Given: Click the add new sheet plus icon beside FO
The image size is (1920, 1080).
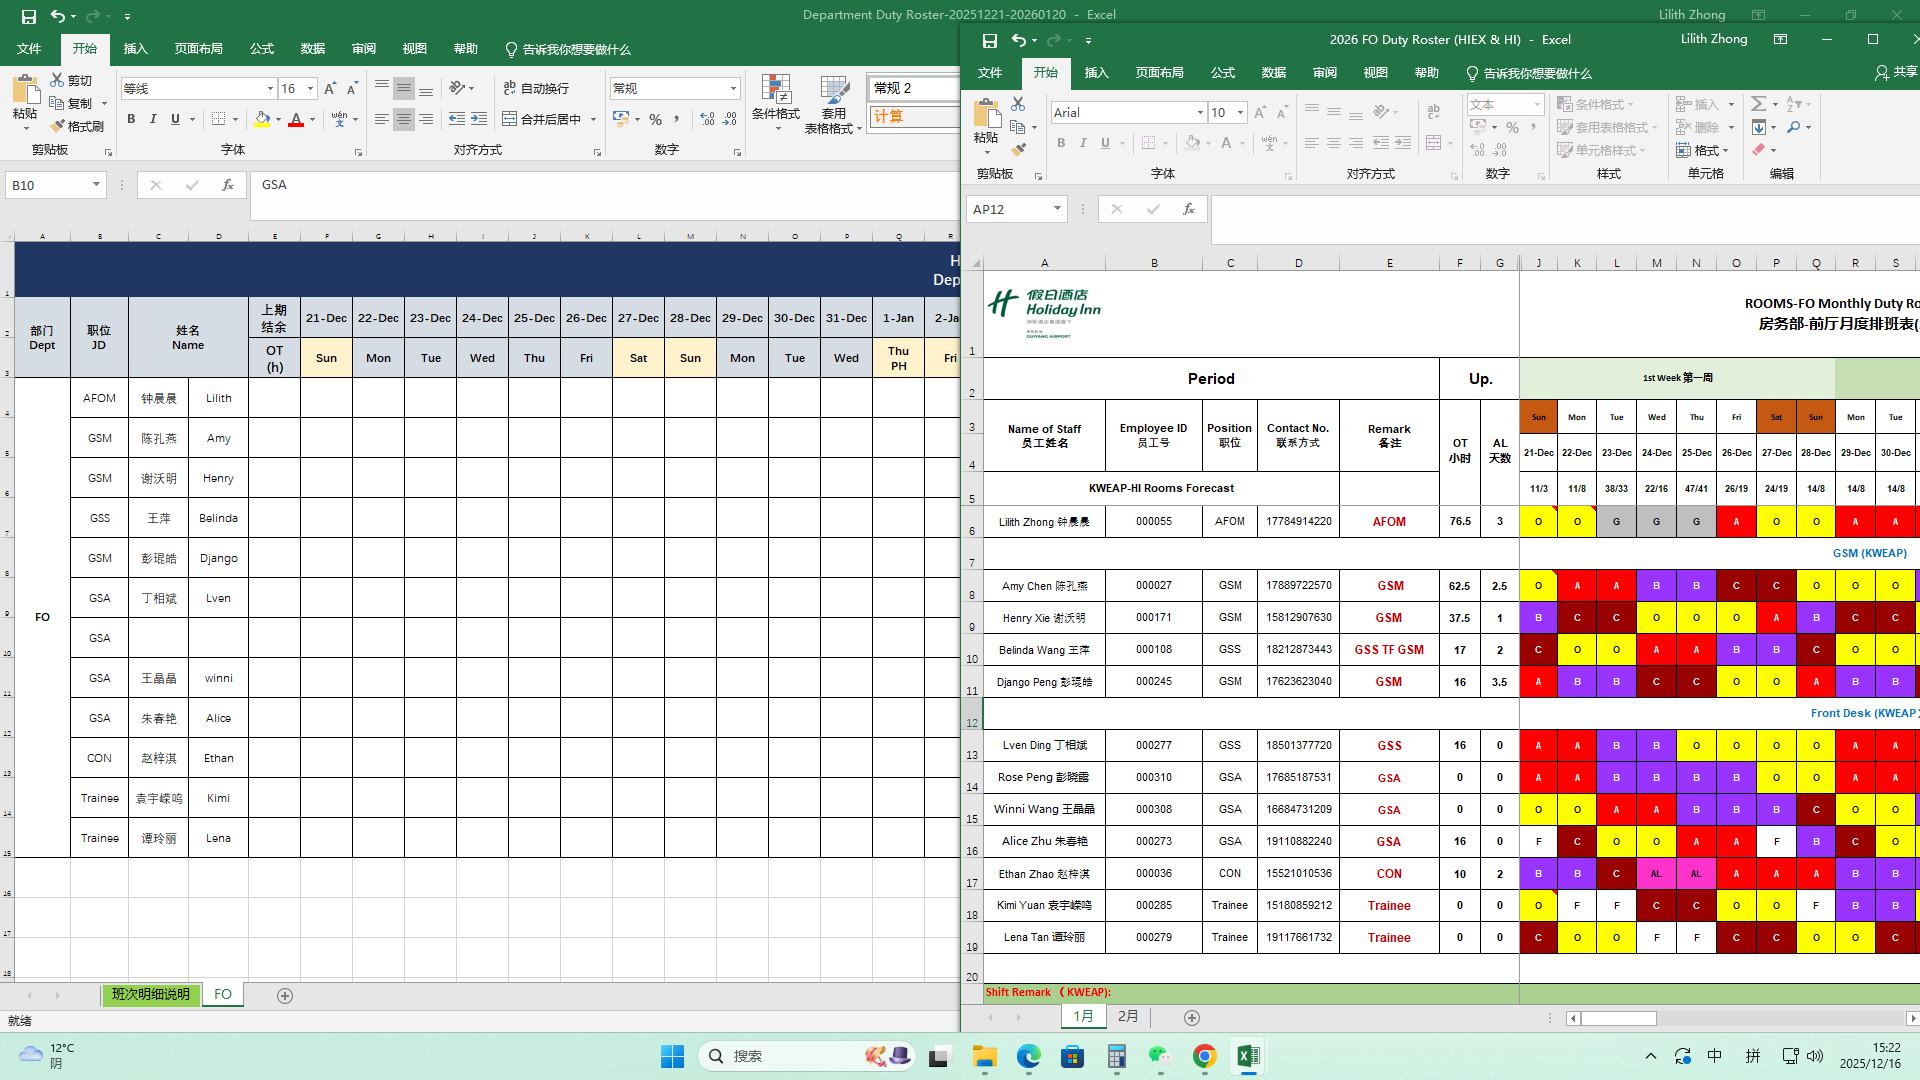Looking at the screenshot, I should point(285,995).
